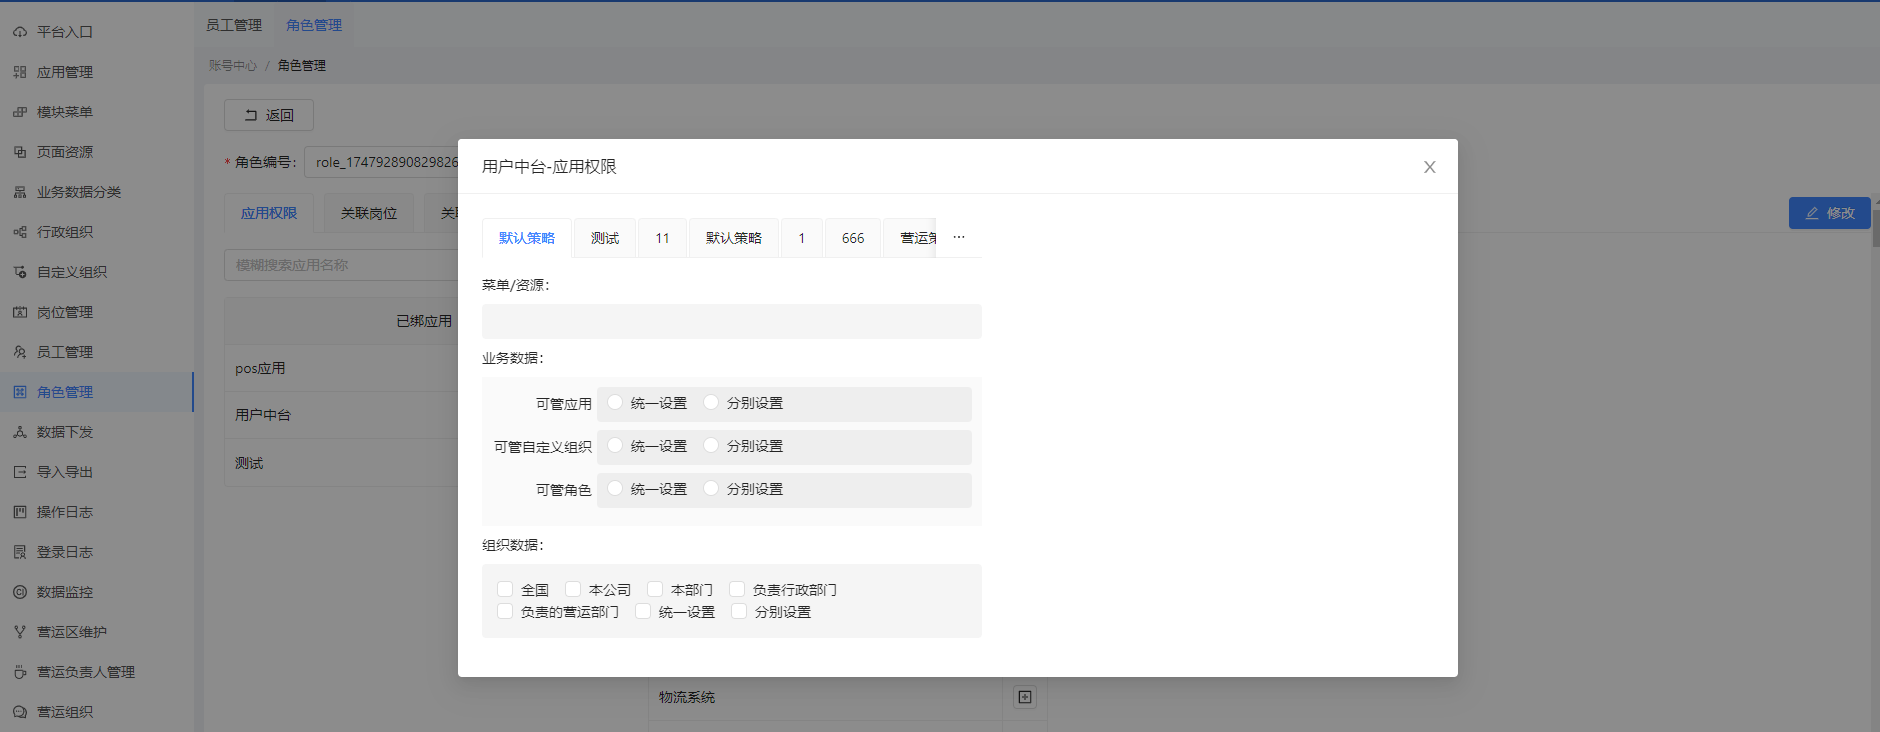Switch to the second 默认策略 tab

click(x=734, y=238)
